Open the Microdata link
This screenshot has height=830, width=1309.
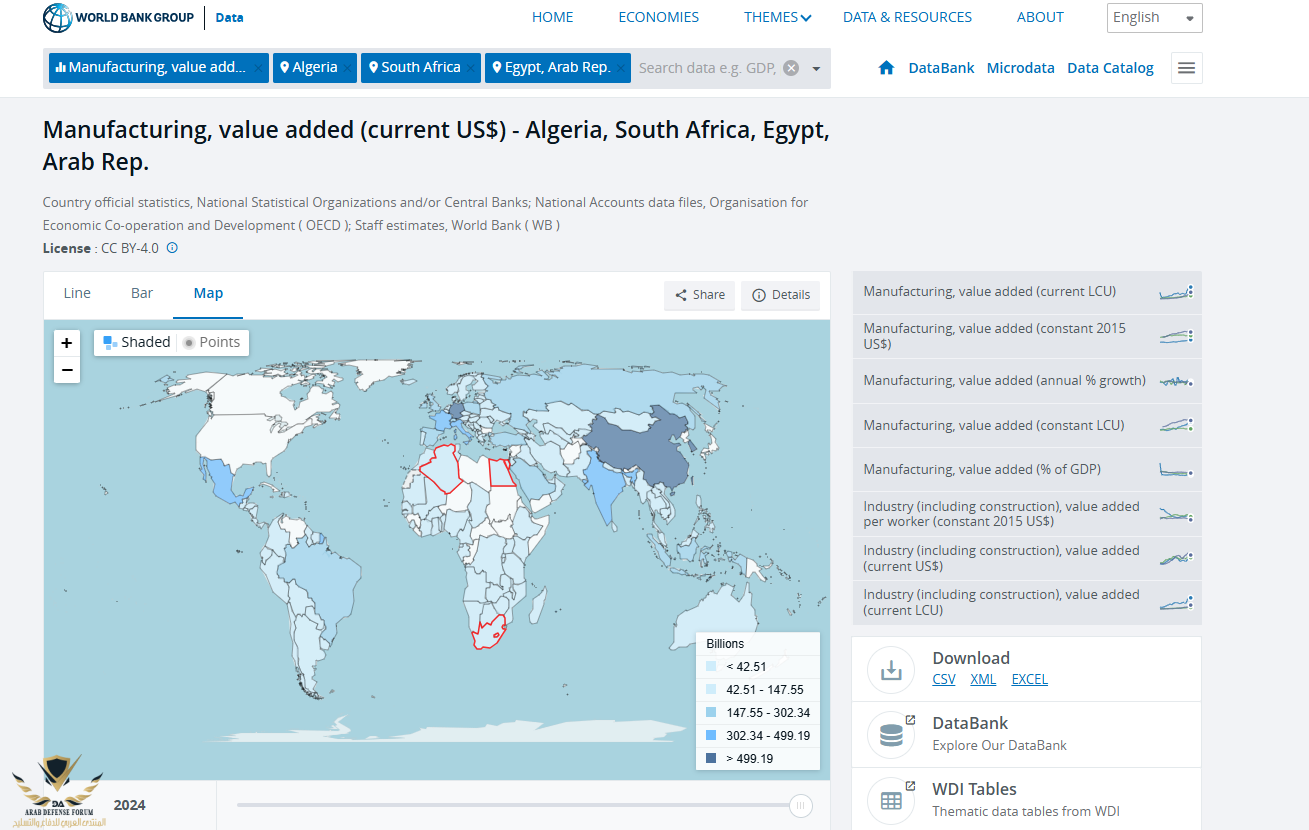tap(1021, 68)
